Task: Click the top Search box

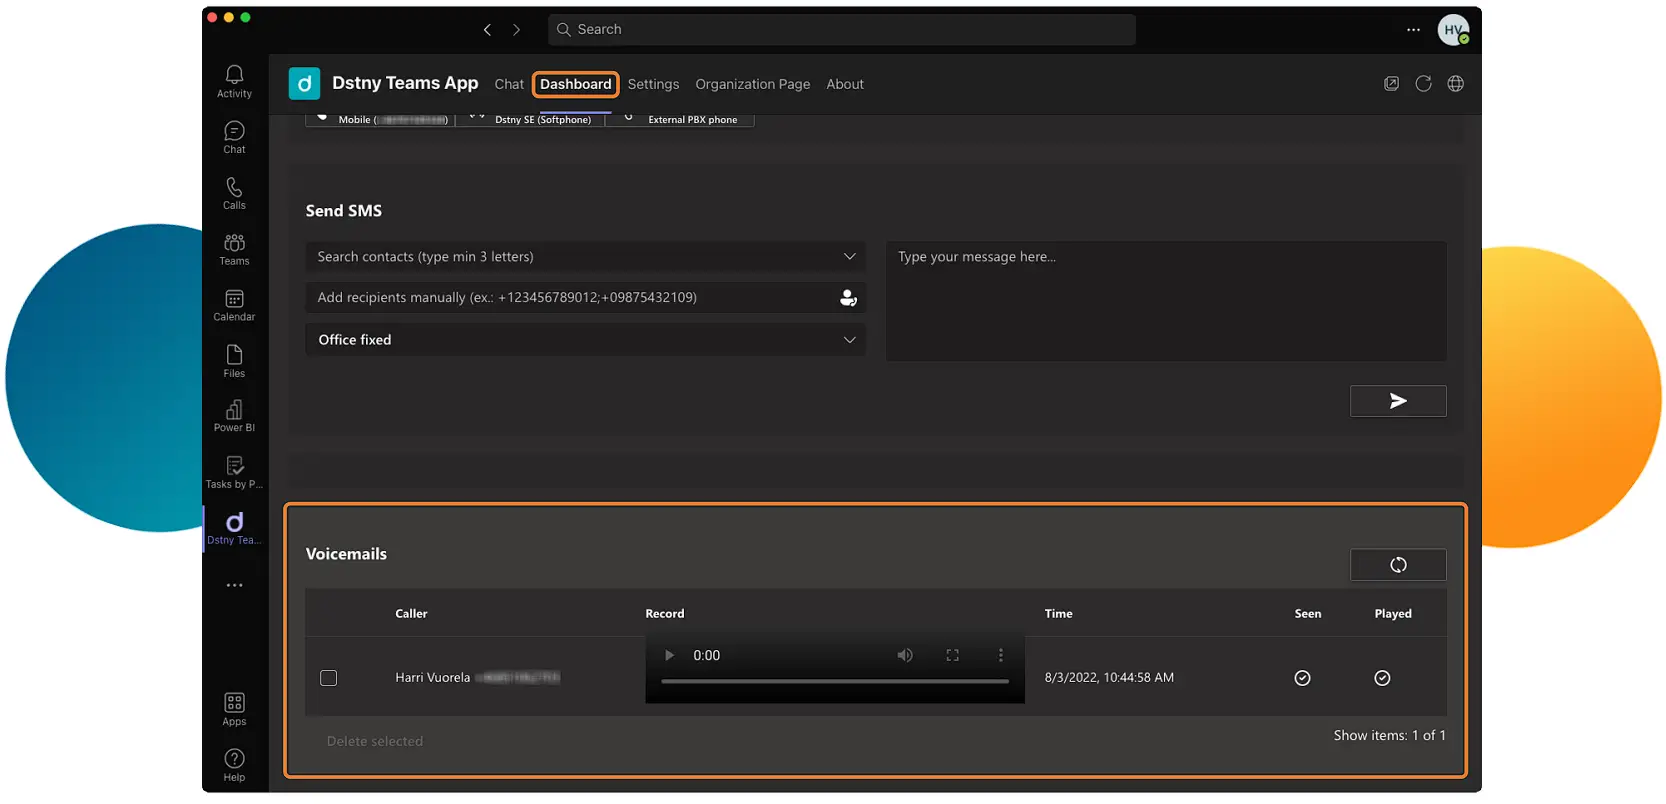Action: tap(842, 30)
